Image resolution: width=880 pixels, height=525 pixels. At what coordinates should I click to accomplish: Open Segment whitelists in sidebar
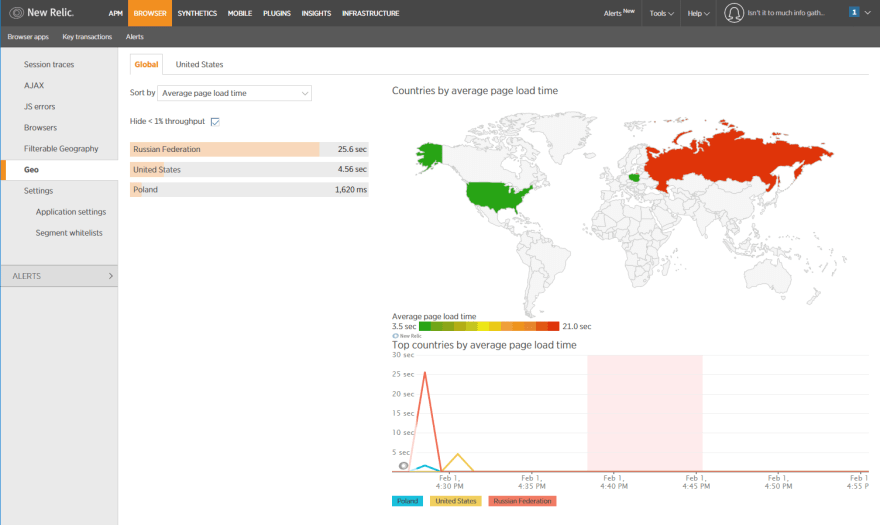(x=69, y=233)
